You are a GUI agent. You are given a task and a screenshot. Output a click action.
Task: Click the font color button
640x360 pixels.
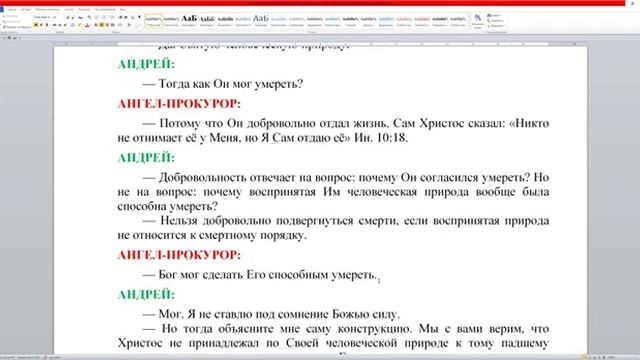tap(87, 25)
